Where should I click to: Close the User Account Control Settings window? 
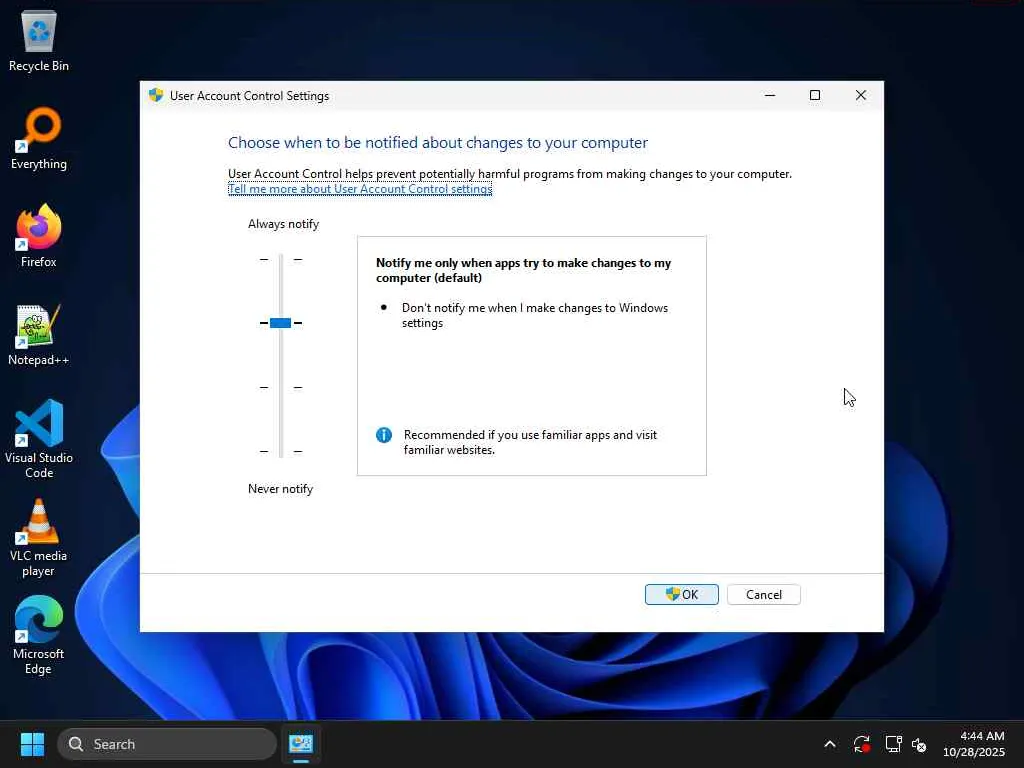click(861, 95)
